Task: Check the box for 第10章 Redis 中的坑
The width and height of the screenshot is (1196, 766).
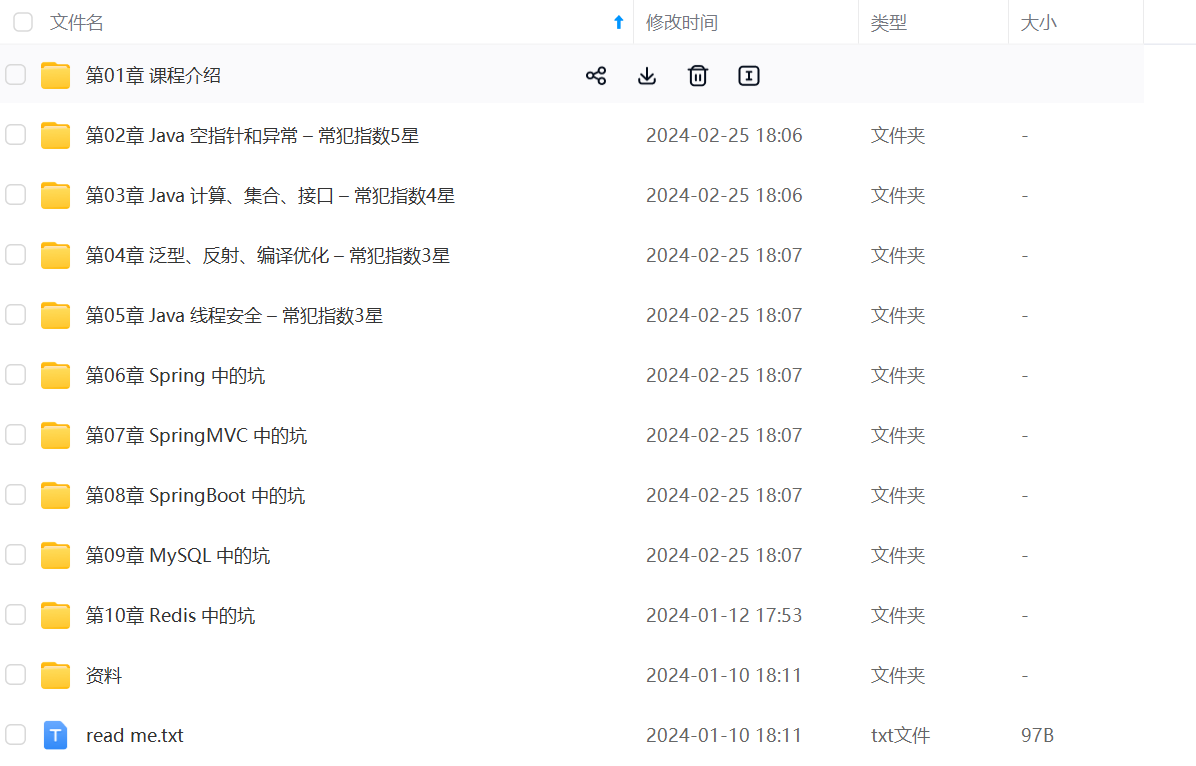Action: tap(15, 614)
